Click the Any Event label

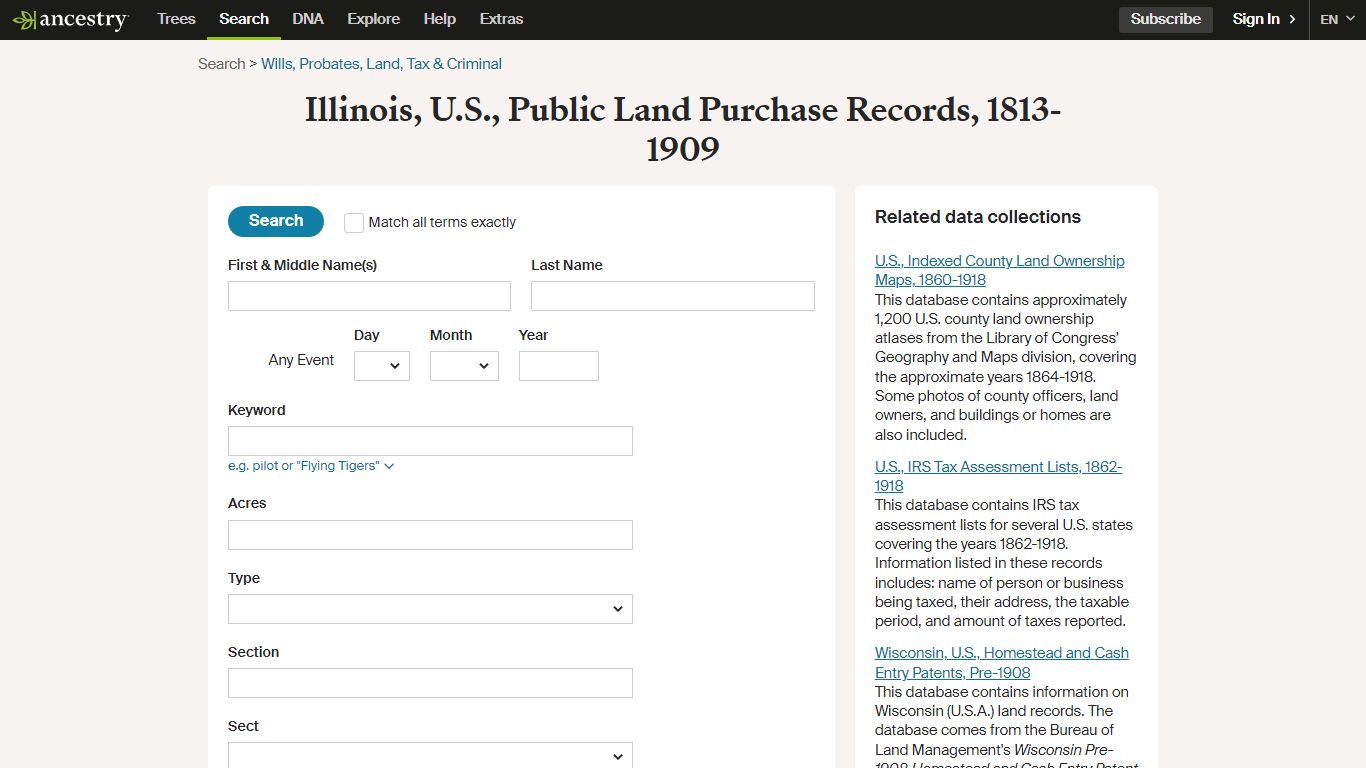[301, 360]
